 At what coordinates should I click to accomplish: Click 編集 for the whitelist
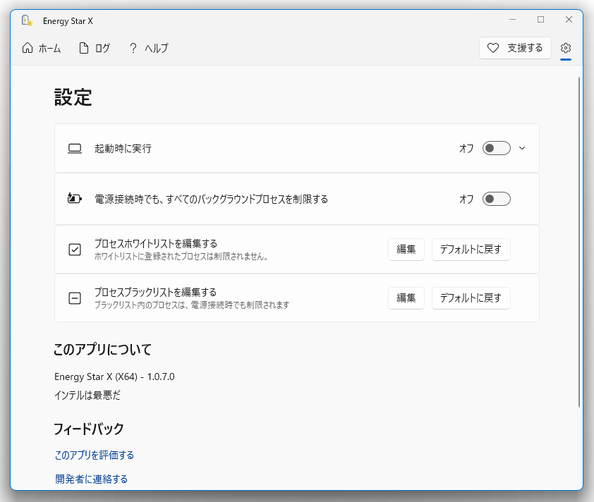coord(406,249)
